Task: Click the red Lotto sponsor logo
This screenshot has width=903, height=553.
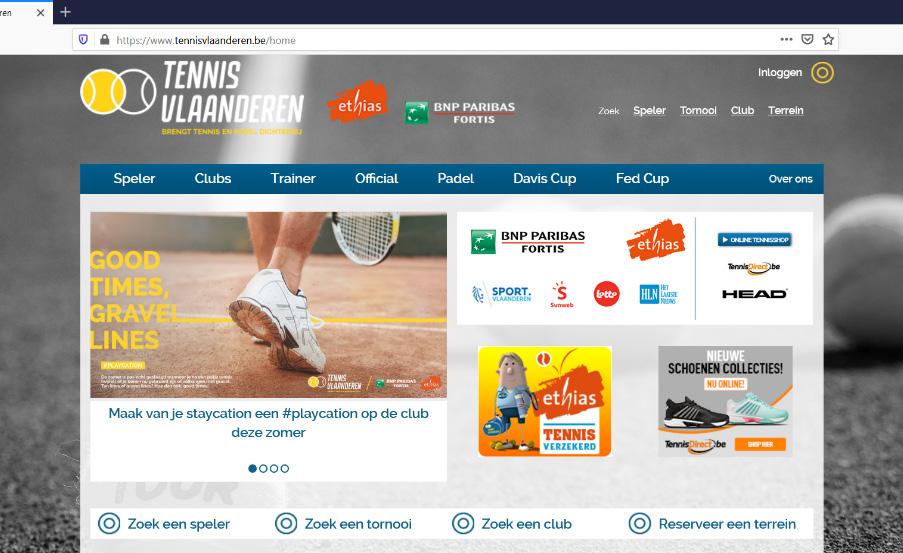Action: tap(606, 294)
